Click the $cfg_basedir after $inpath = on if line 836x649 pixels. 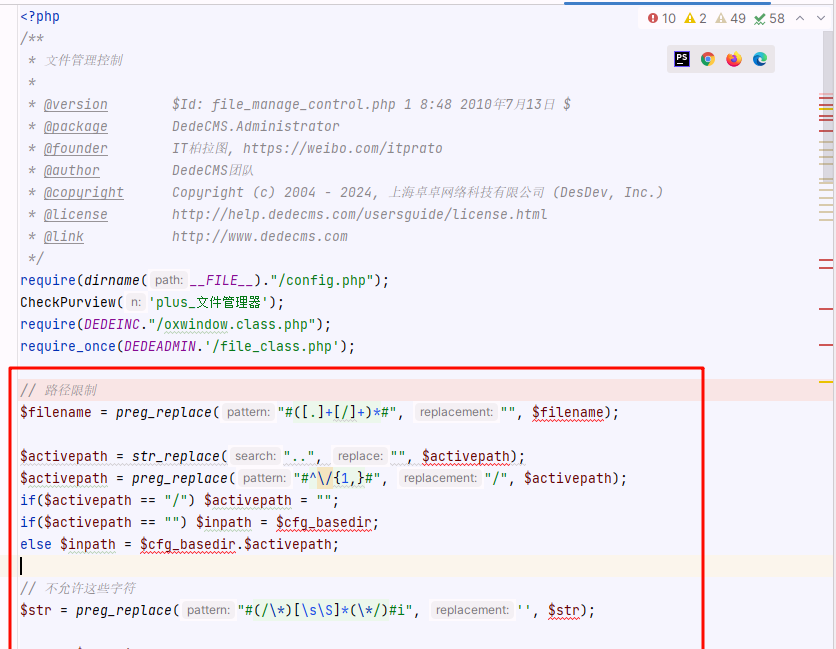[324, 522]
